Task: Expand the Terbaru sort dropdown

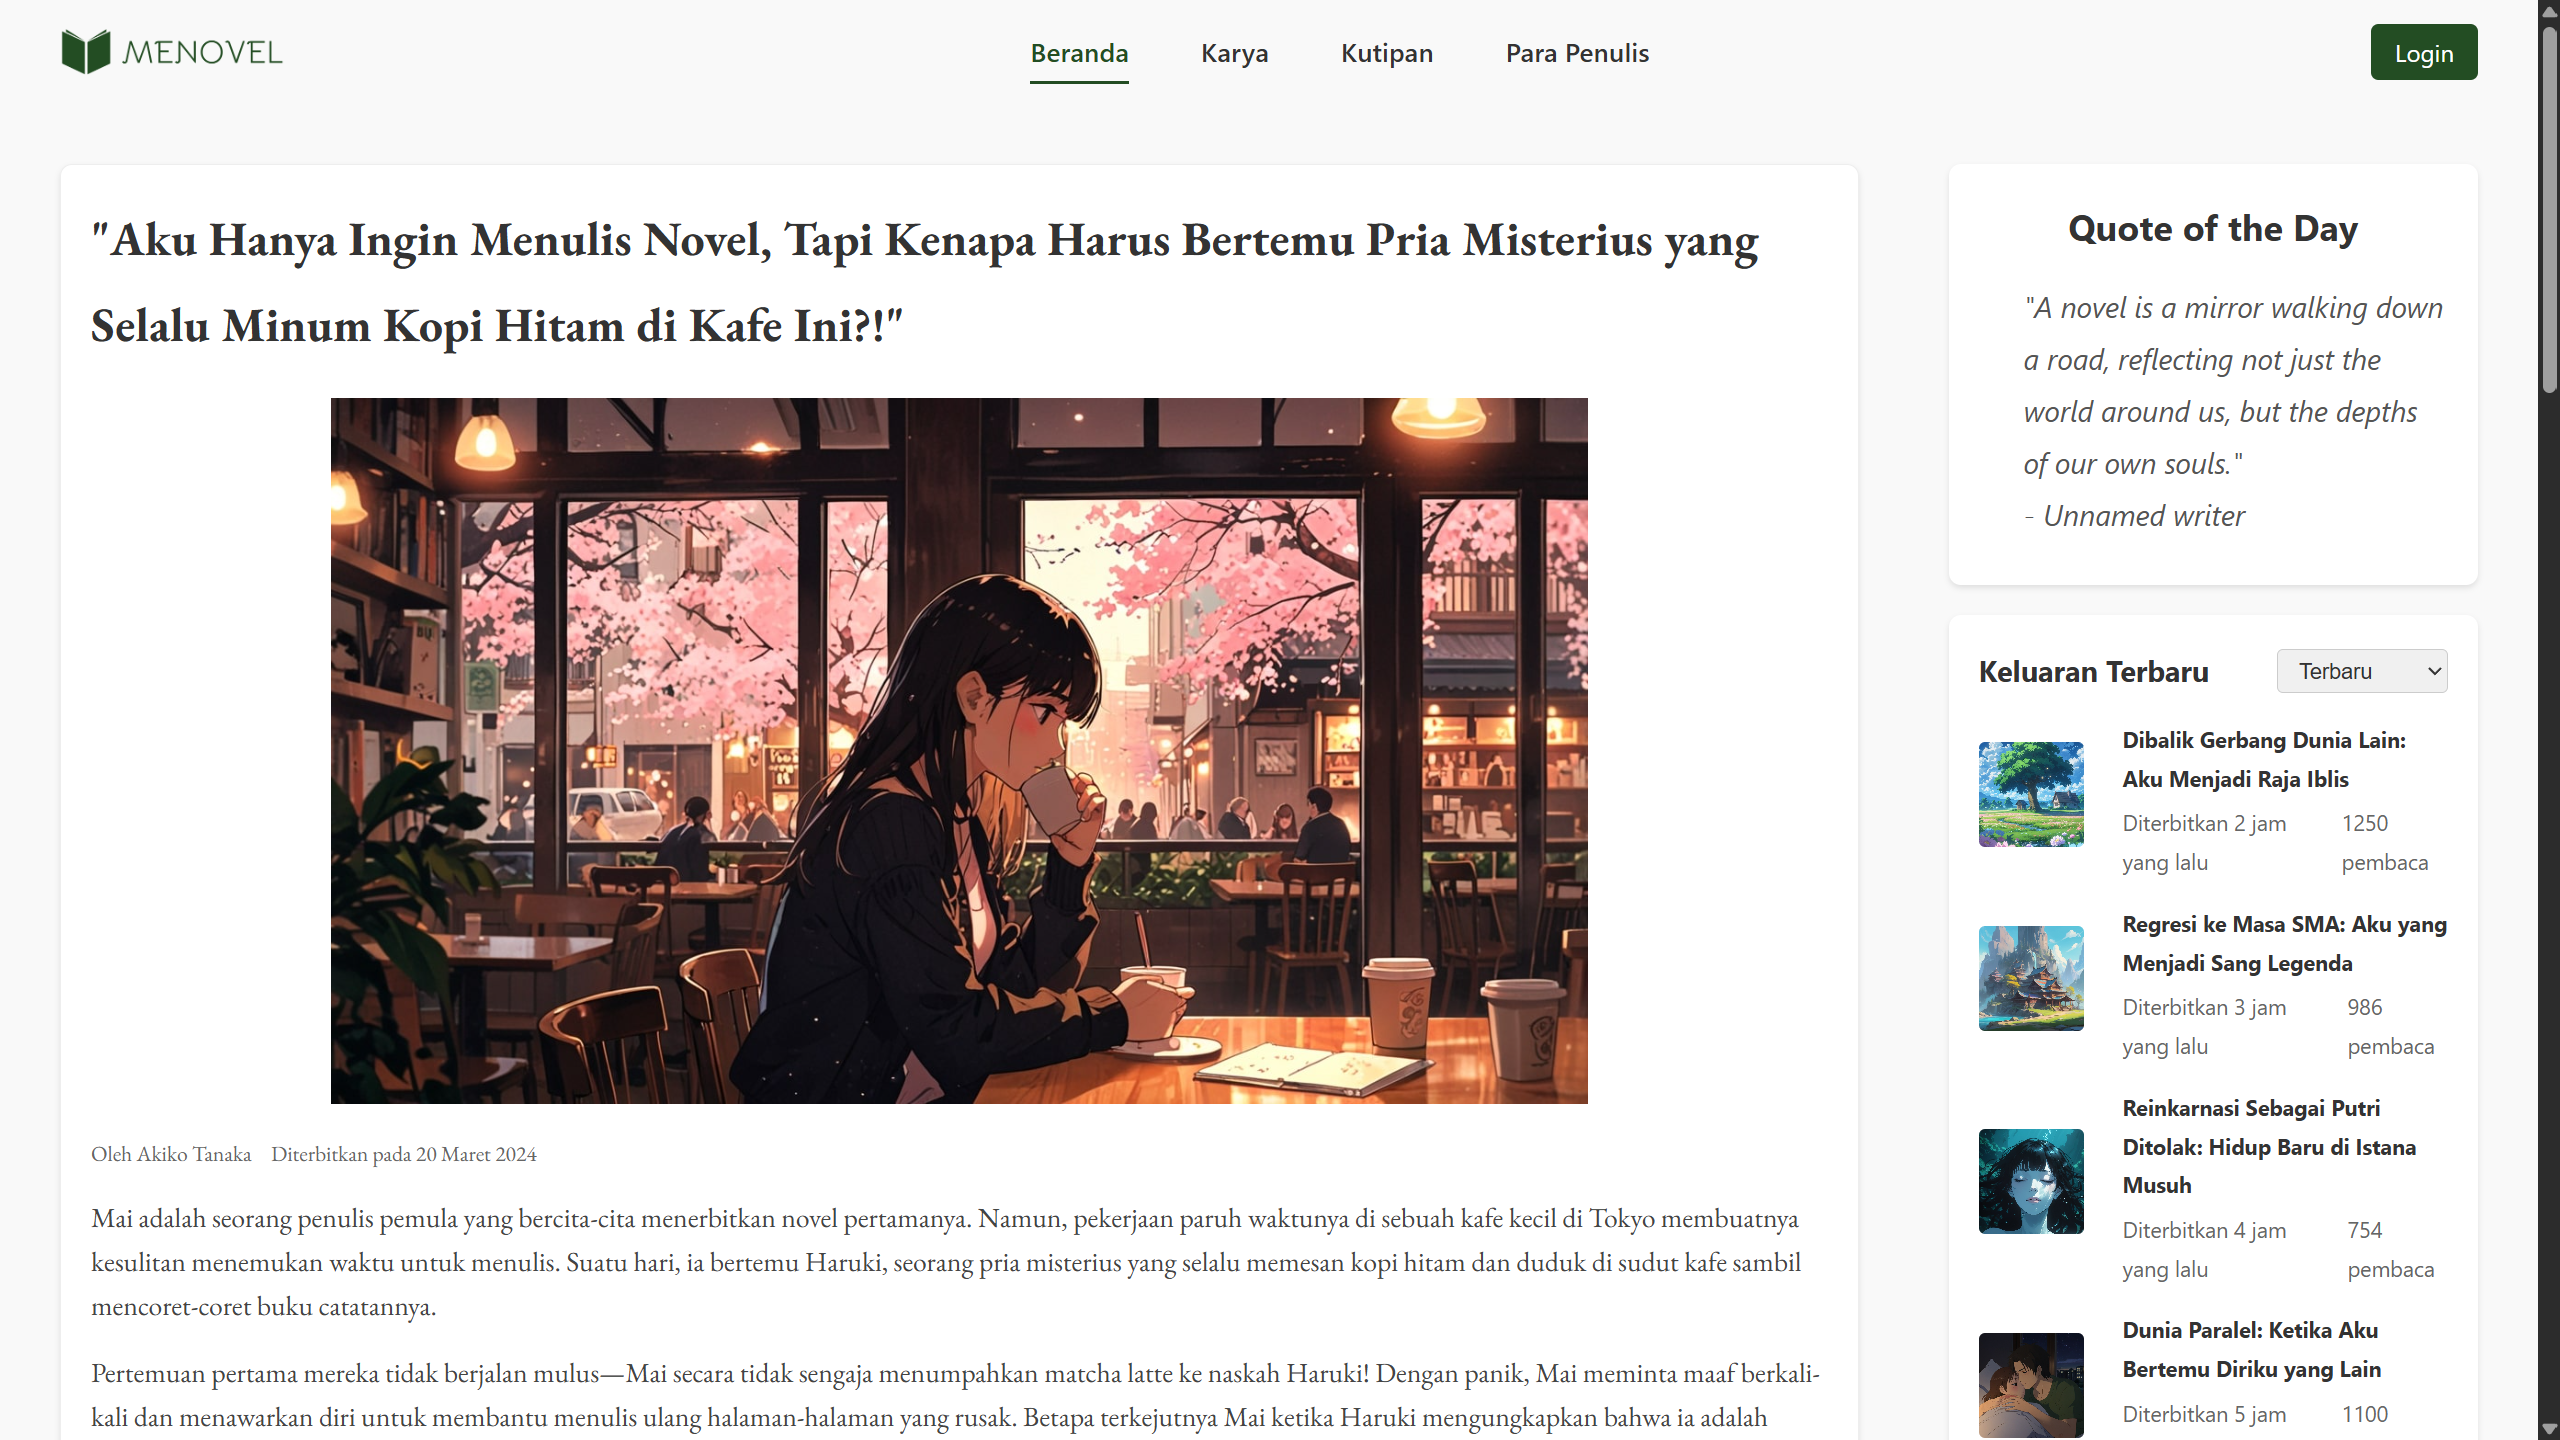Action: click(2362, 671)
